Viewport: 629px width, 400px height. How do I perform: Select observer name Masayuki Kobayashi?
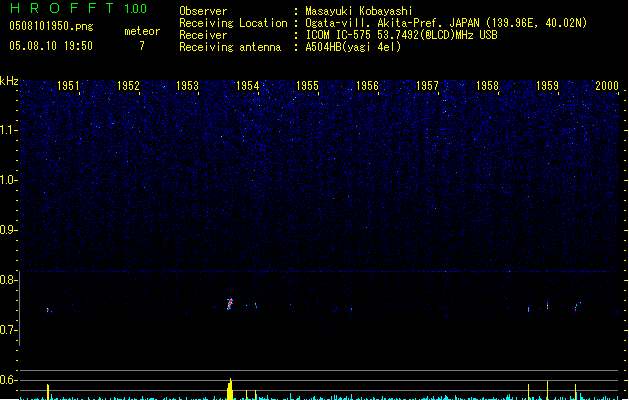coord(359,11)
